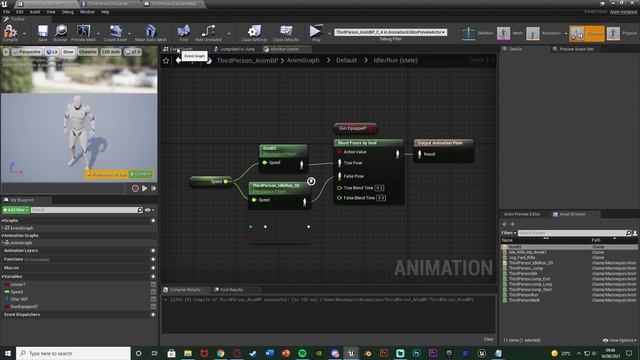Switch to the Anim Preview Editor tab
Viewport: 640px width, 360px height.
[522, 214]
